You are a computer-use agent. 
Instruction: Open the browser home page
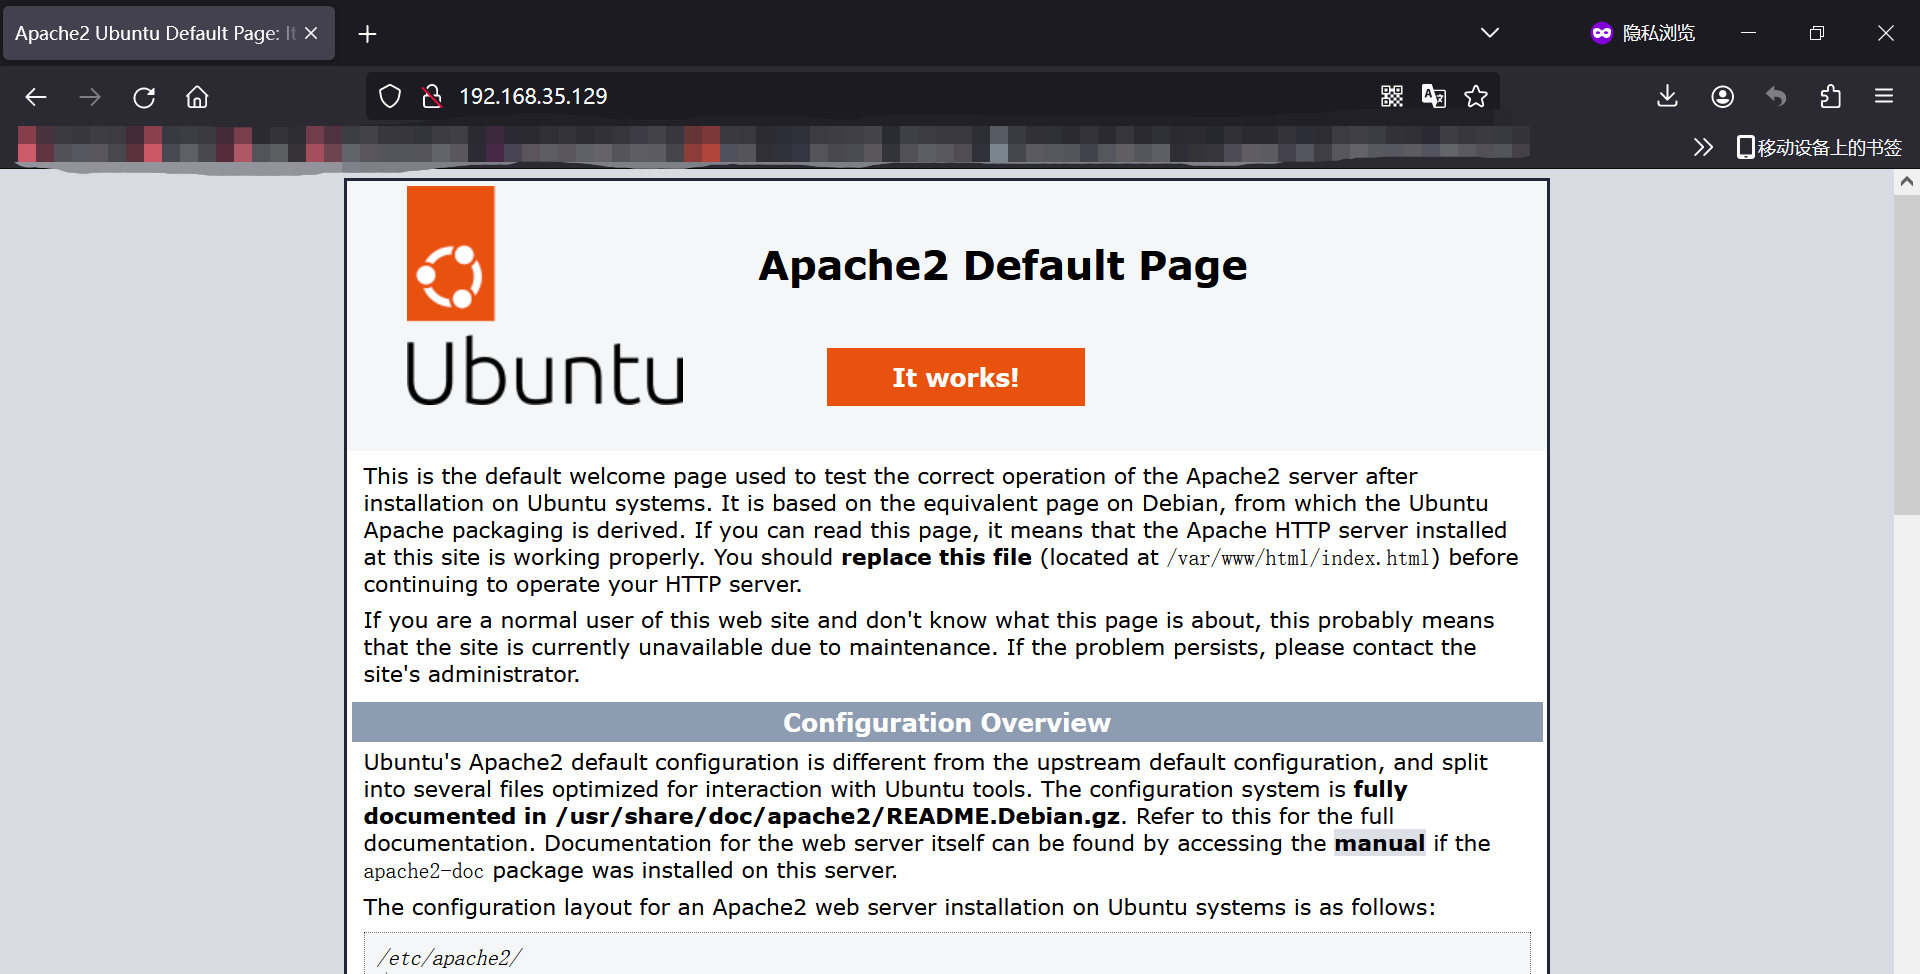[x=197, y=97]
